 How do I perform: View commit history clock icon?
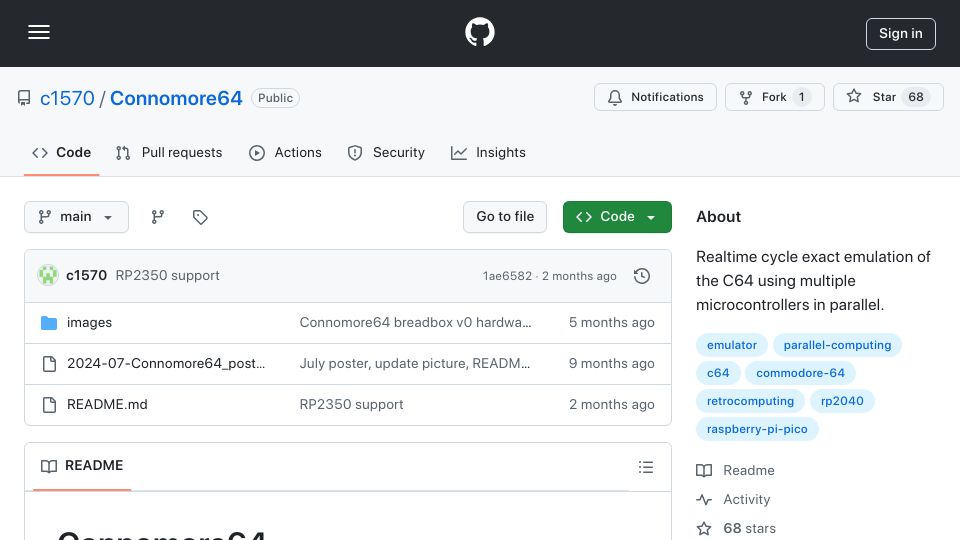coord(642,276)
